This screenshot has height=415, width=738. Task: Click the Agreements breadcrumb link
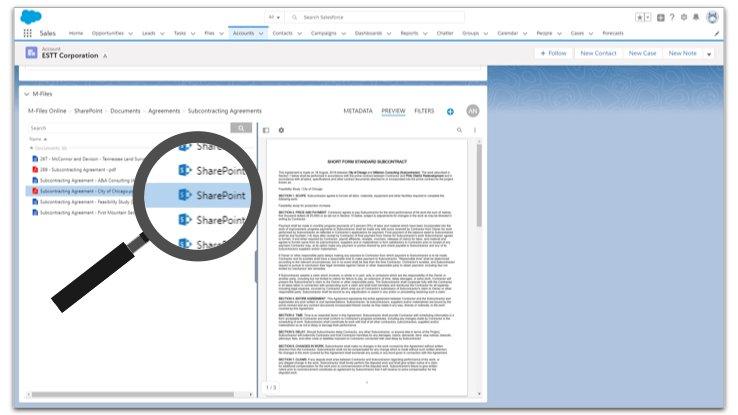[x=161, y=111]
